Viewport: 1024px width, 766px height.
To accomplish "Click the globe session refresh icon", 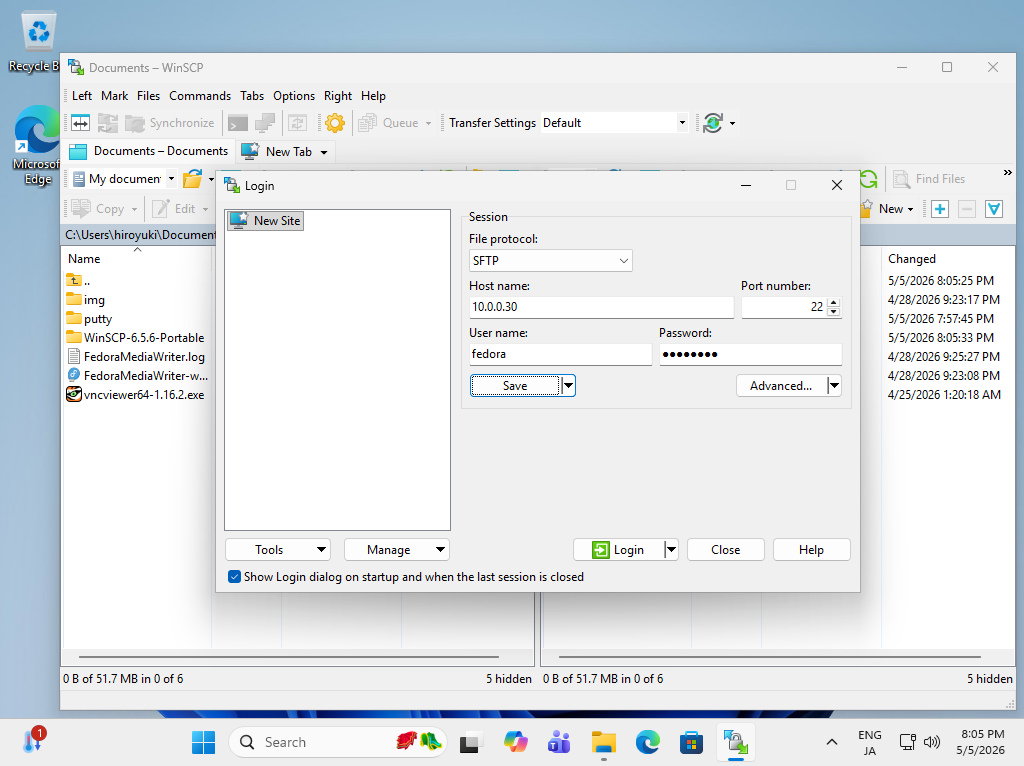I will coord(713,123).
